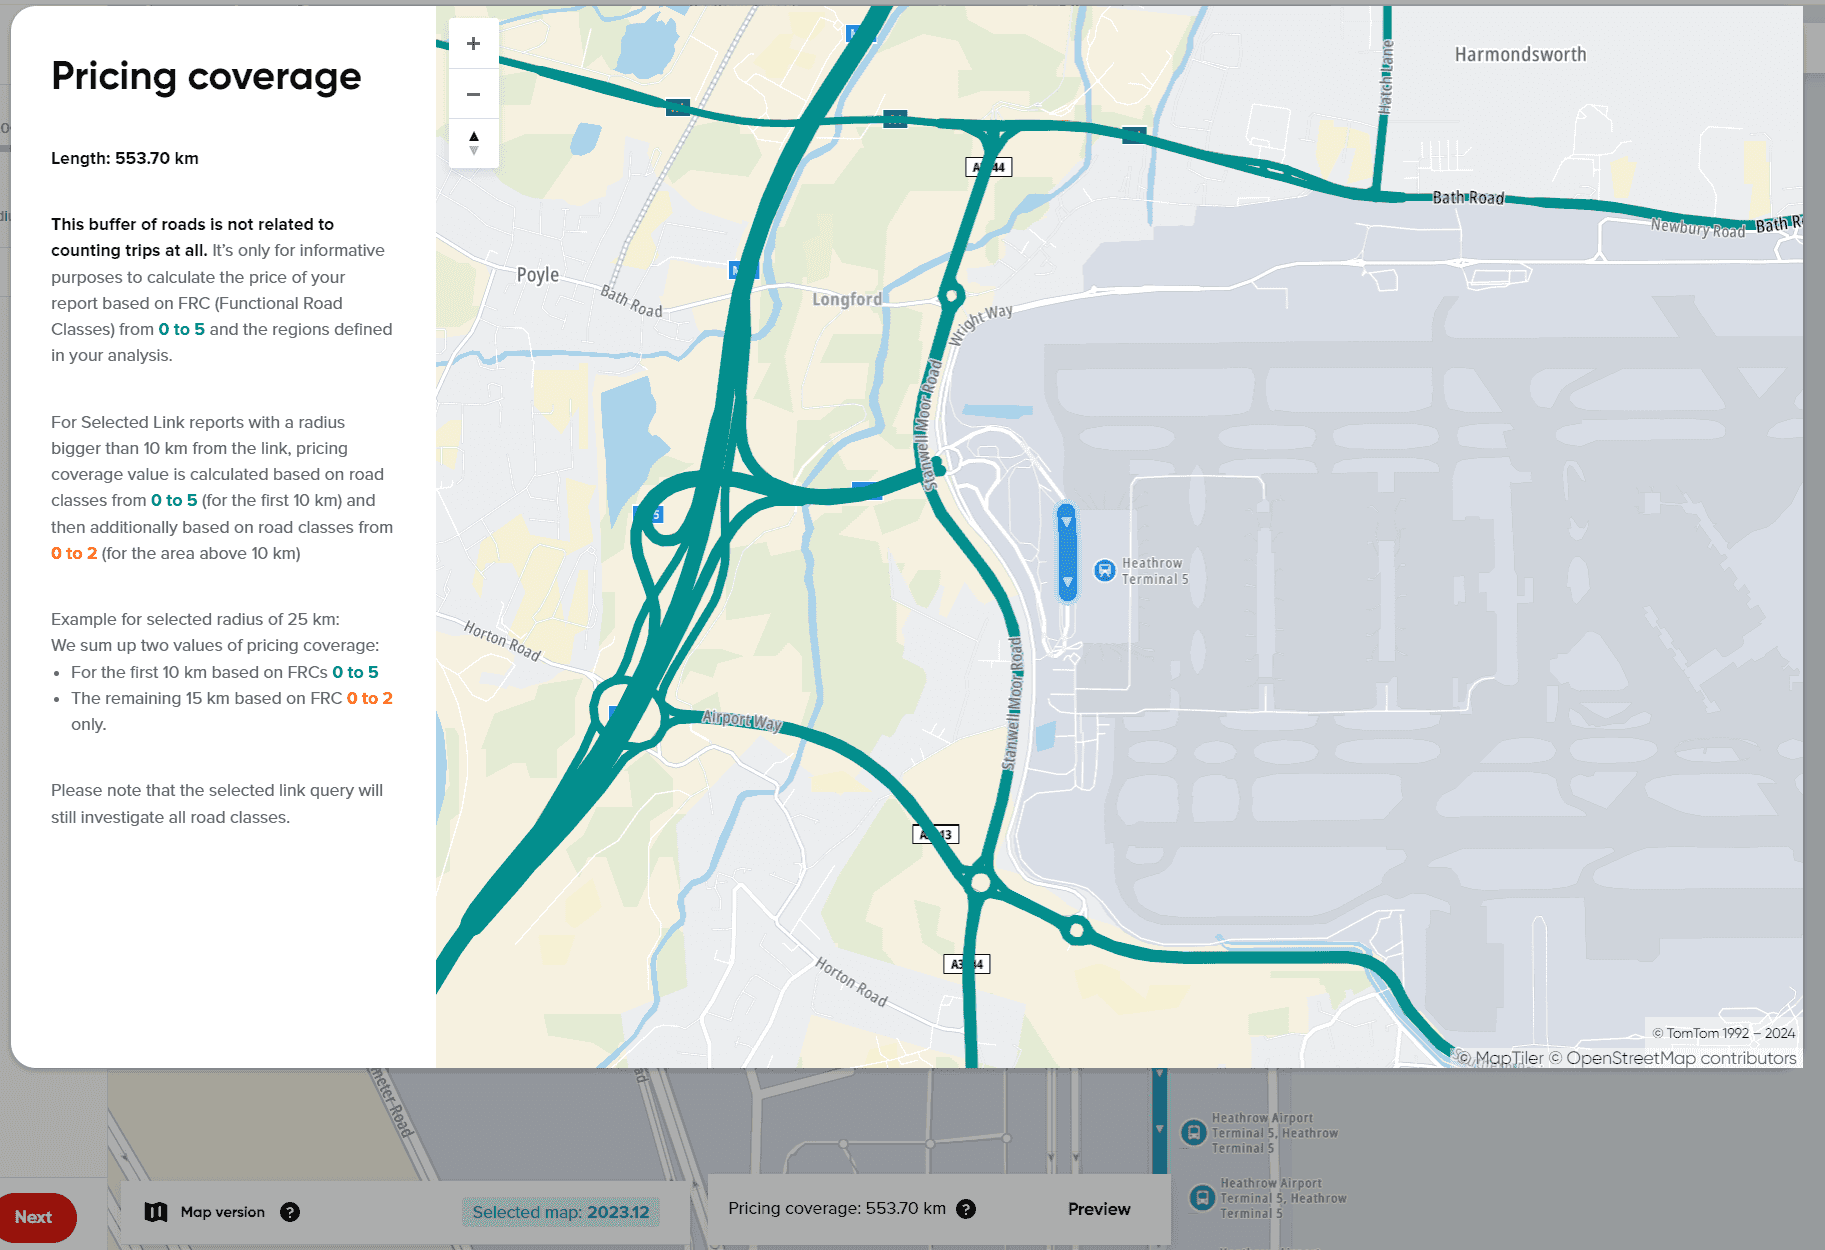Open help icon beside Map version
The width and height of the screenshot is (1825, 1250).
coord(290,1212)
